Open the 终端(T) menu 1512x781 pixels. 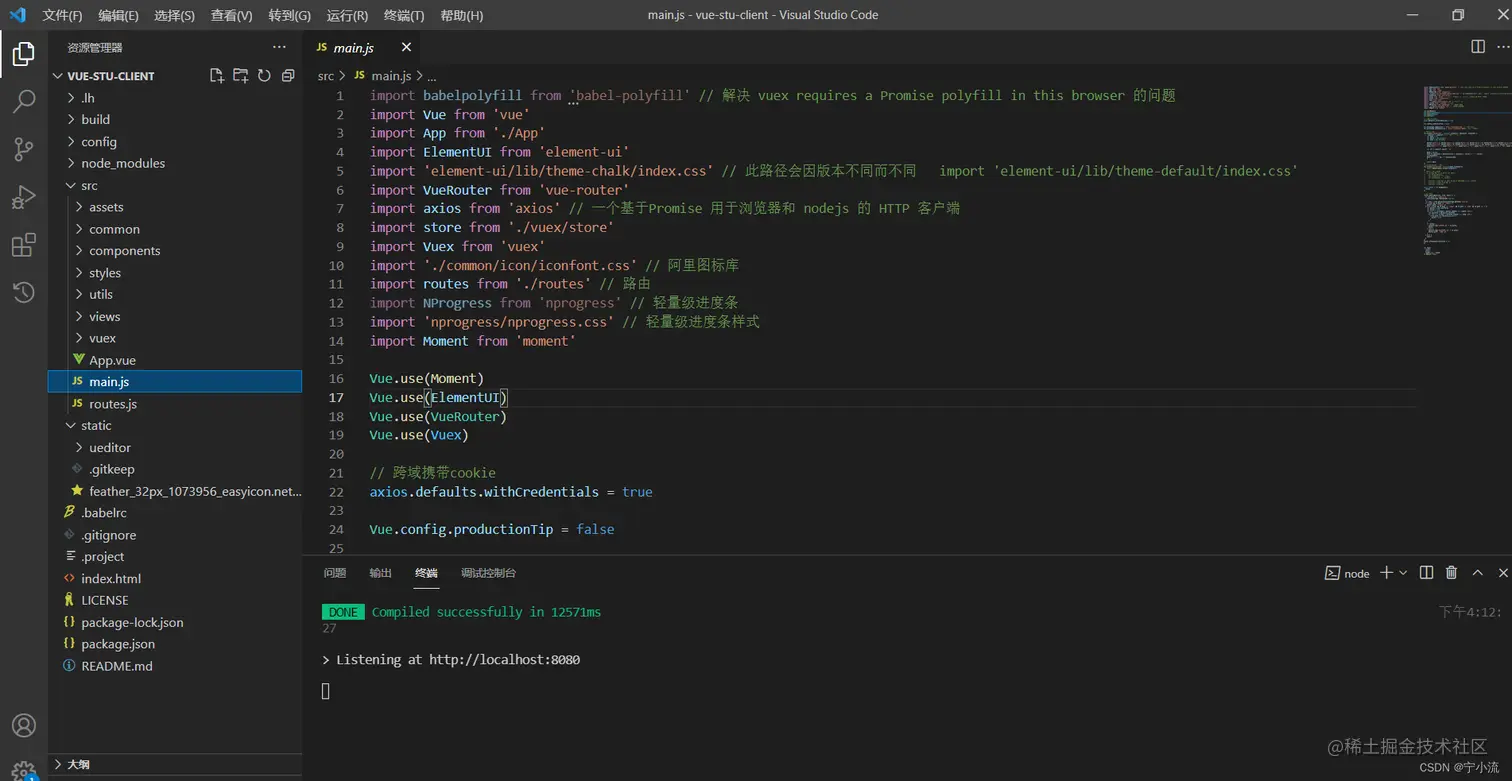[404, 15]
